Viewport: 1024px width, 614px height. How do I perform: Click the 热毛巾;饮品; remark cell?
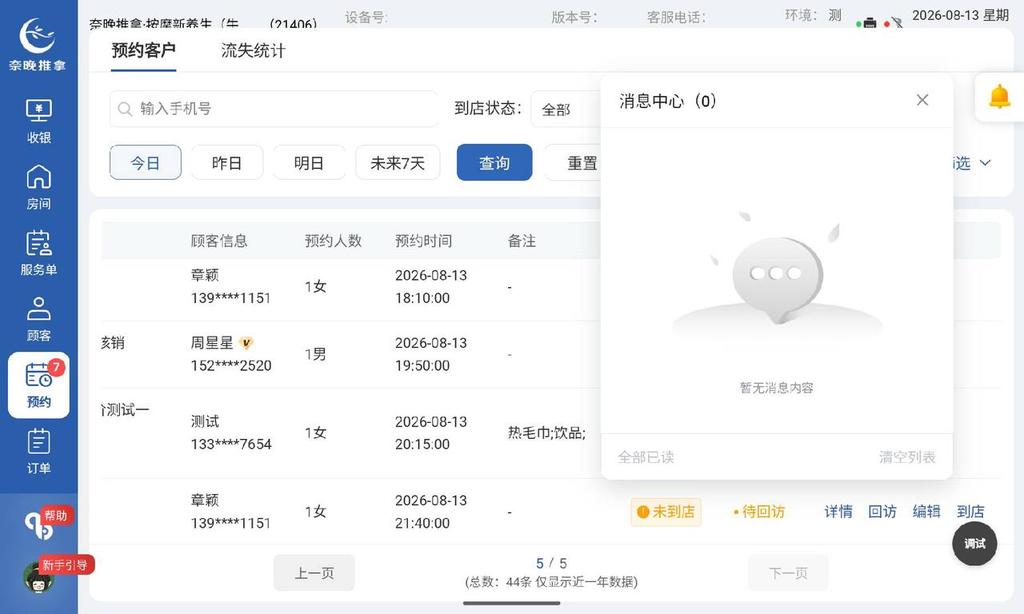pos(547,432)
